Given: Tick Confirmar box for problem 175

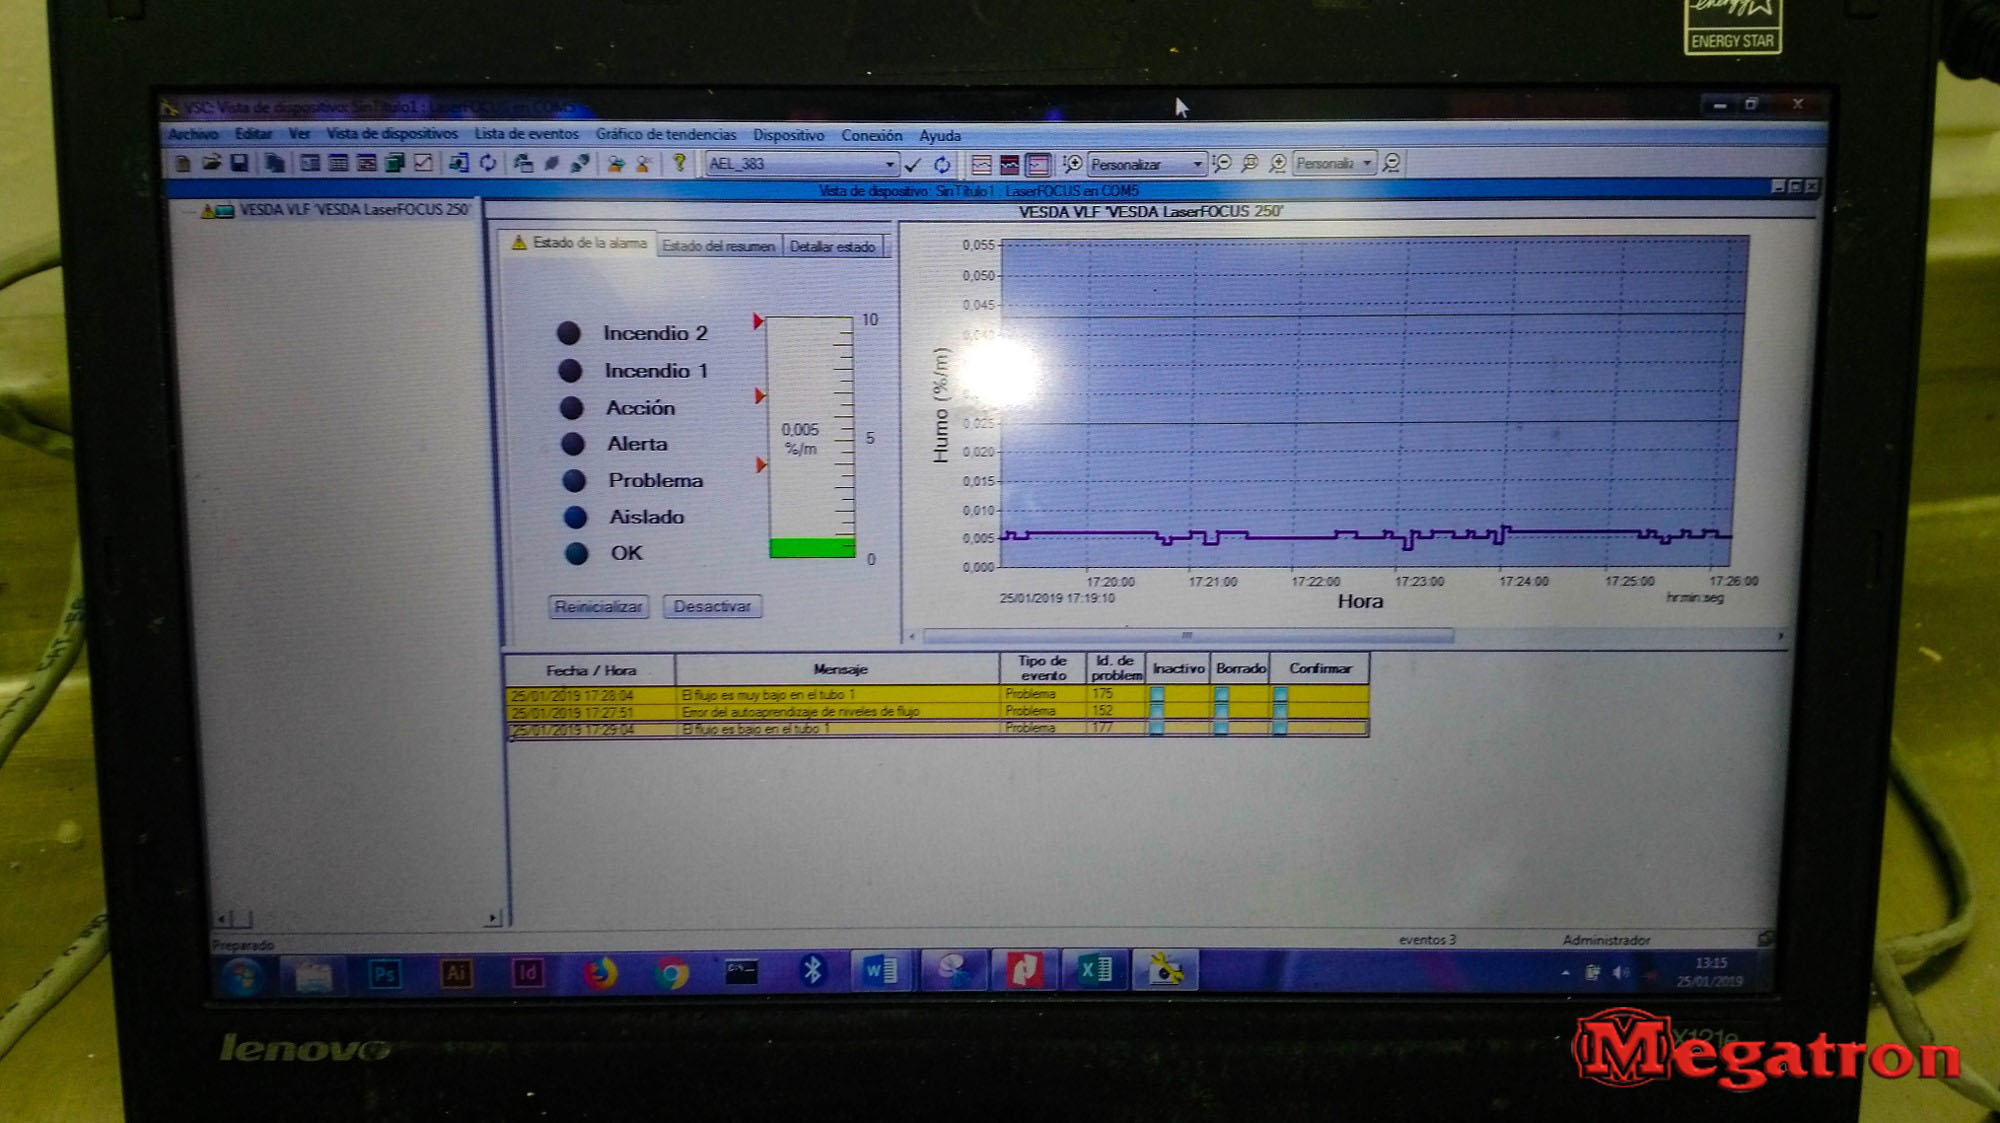Looking at the screenshot, I should (1280, 694).
